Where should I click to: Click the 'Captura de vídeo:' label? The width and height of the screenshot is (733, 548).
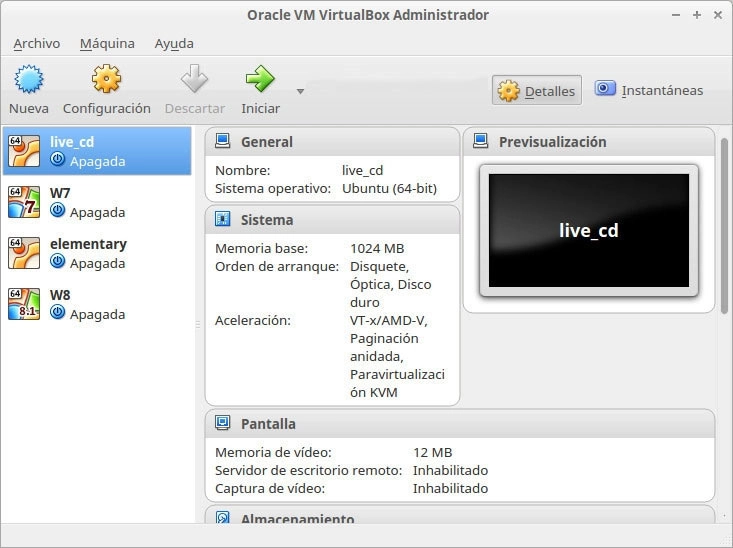pyautogui.click(x=270, y=489)
